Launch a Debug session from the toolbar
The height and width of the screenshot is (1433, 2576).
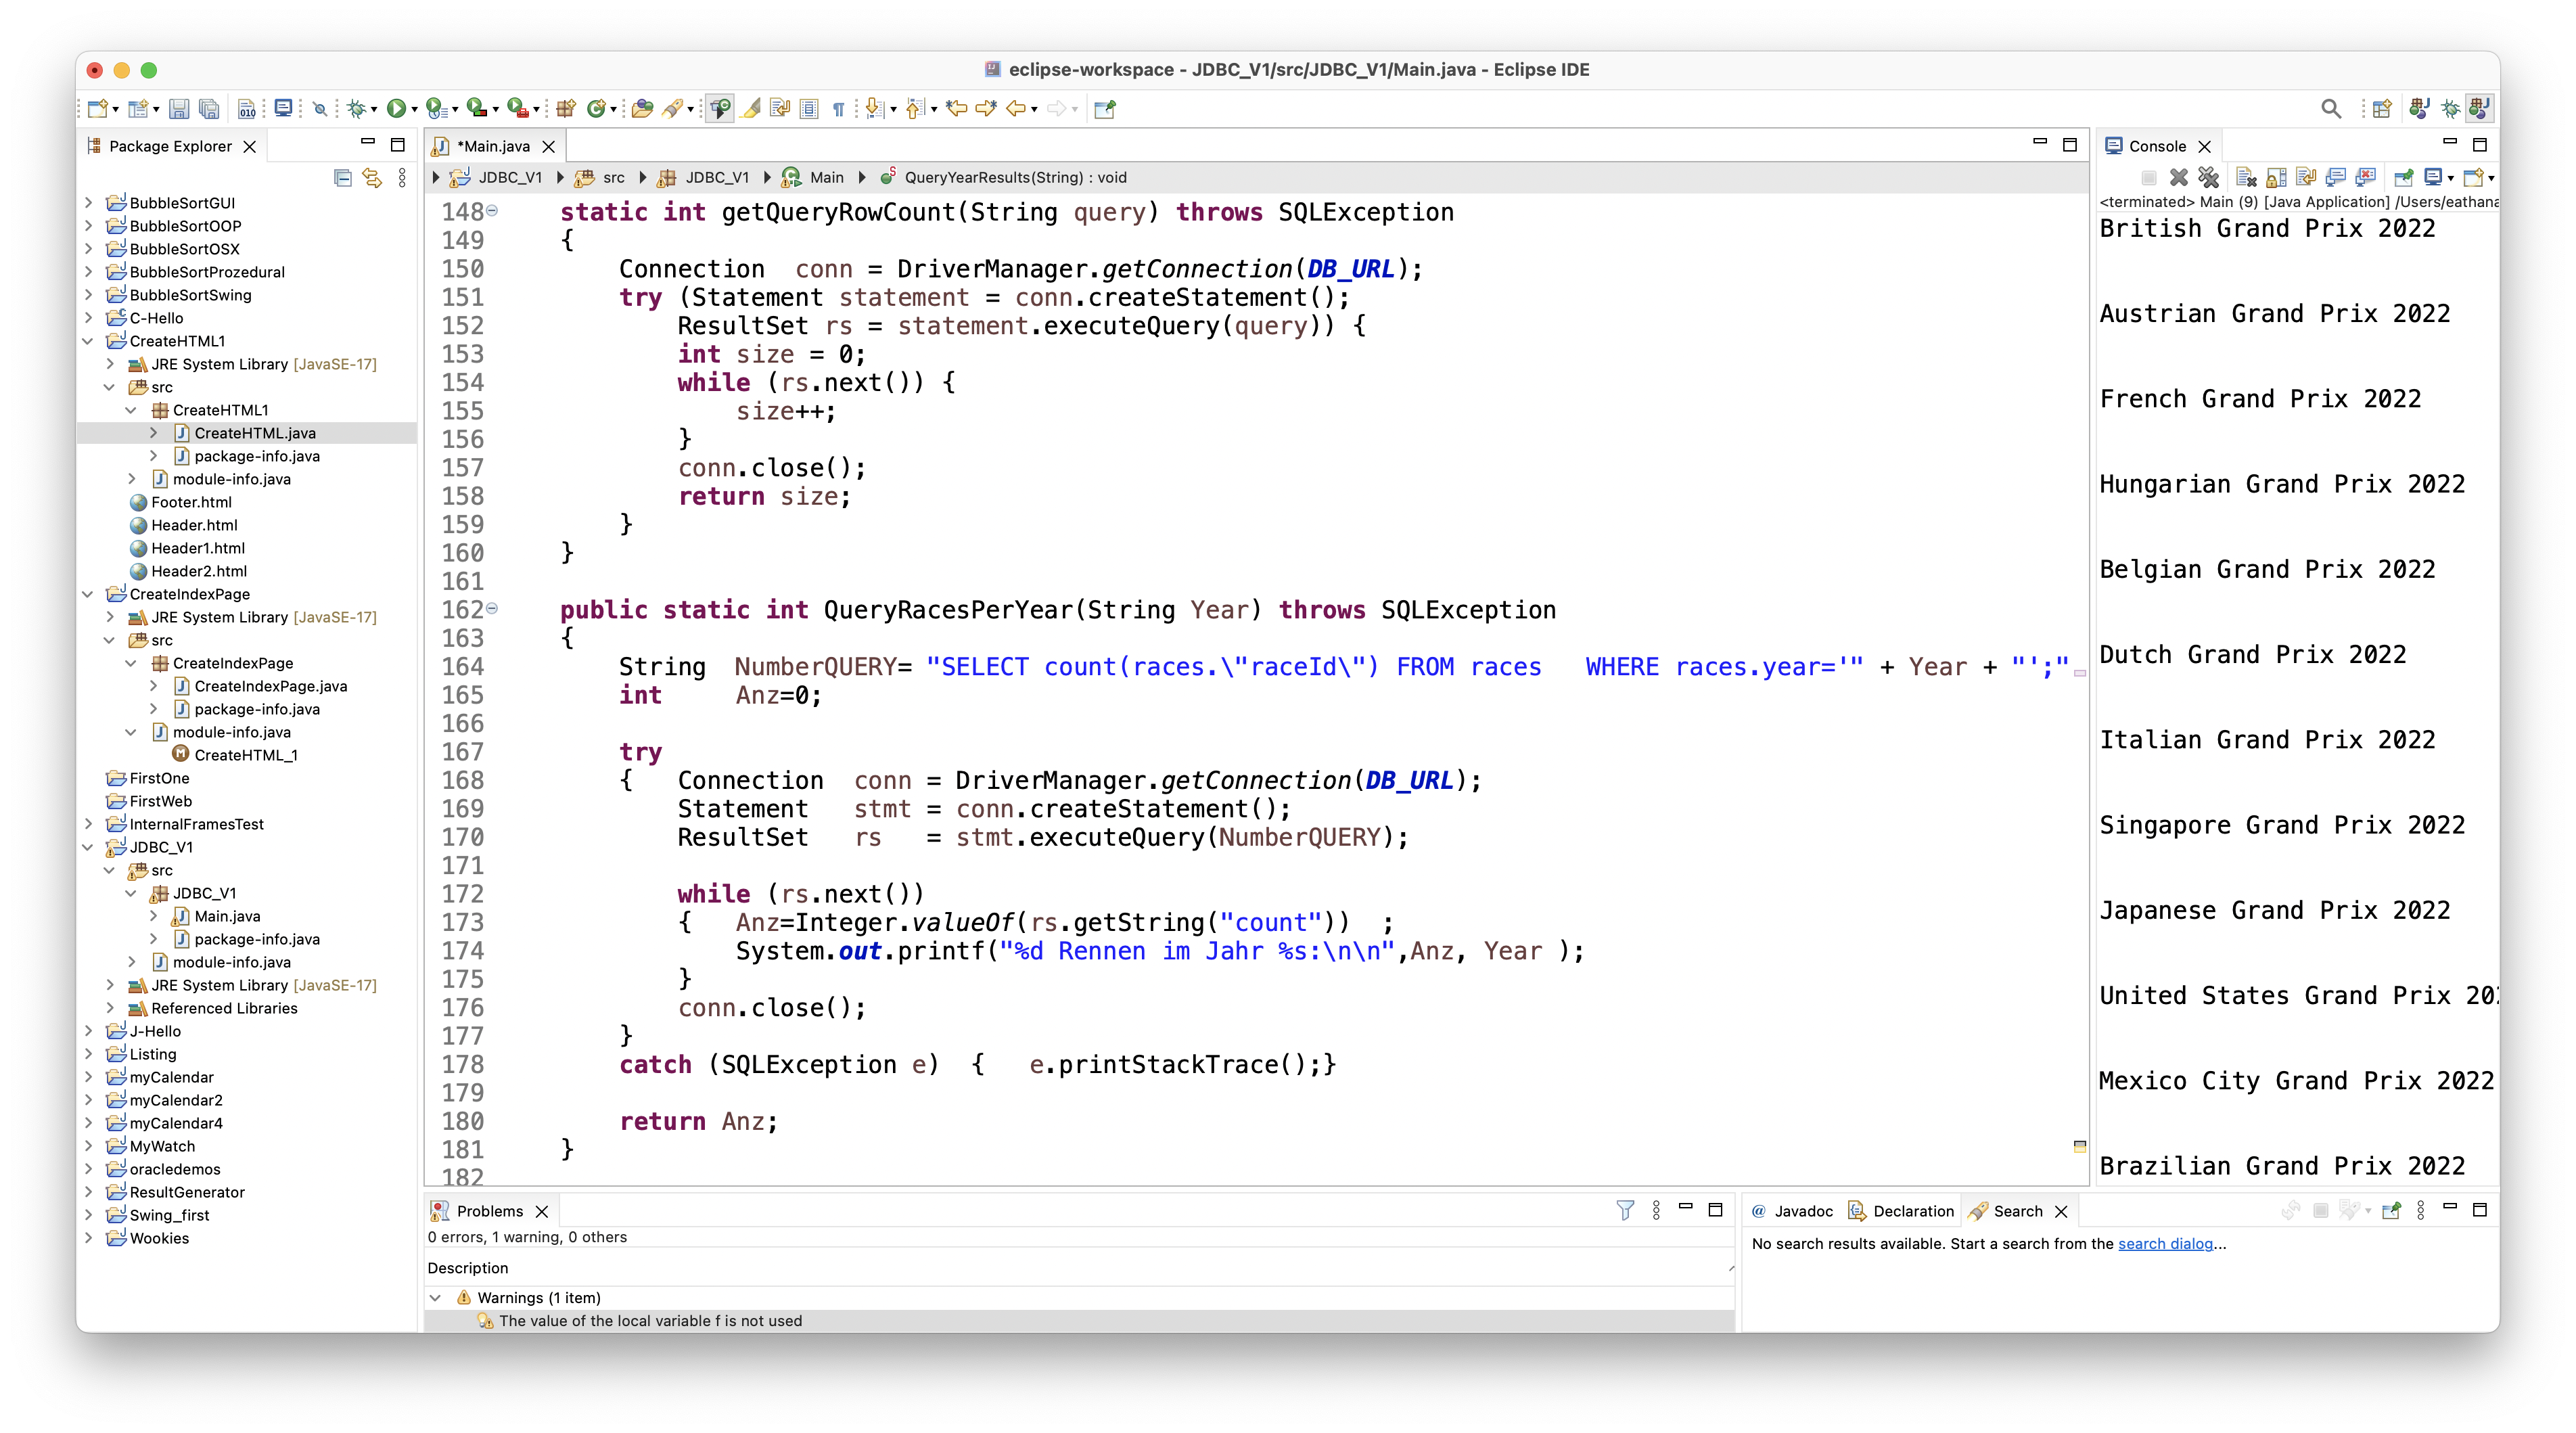coord(358,108)
